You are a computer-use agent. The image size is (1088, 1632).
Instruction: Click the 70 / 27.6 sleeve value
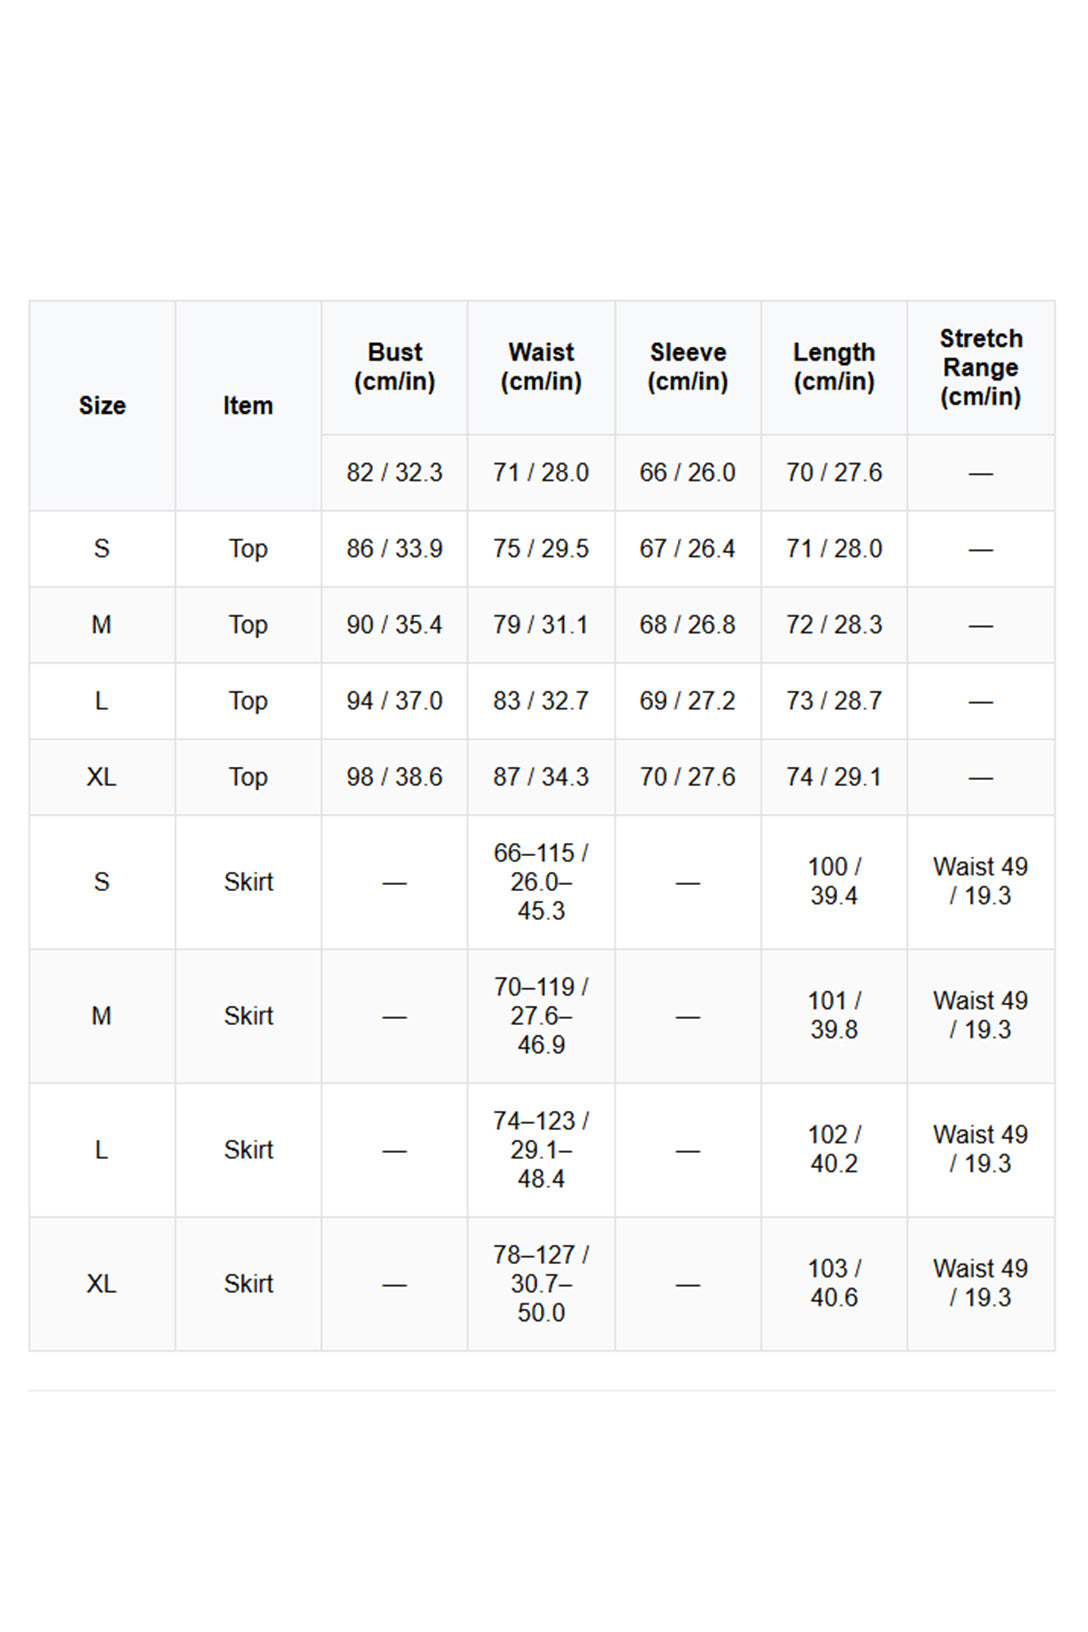pyautogui.click(x=688, y=777)
